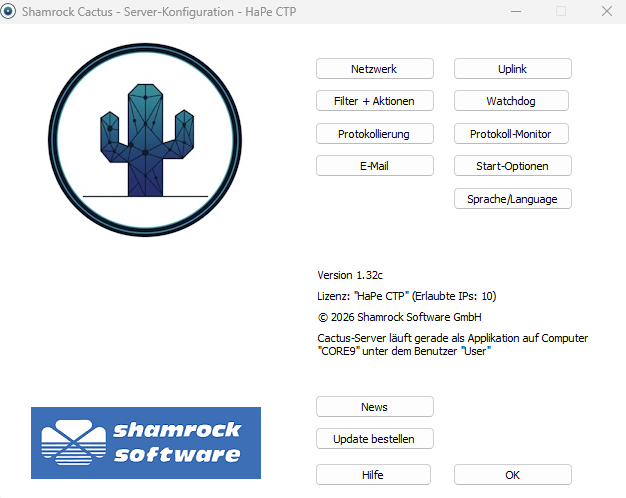Open the Hilfe help
Image resolution: width=626 pixels, height=498 pixels.
click(373, 474)
